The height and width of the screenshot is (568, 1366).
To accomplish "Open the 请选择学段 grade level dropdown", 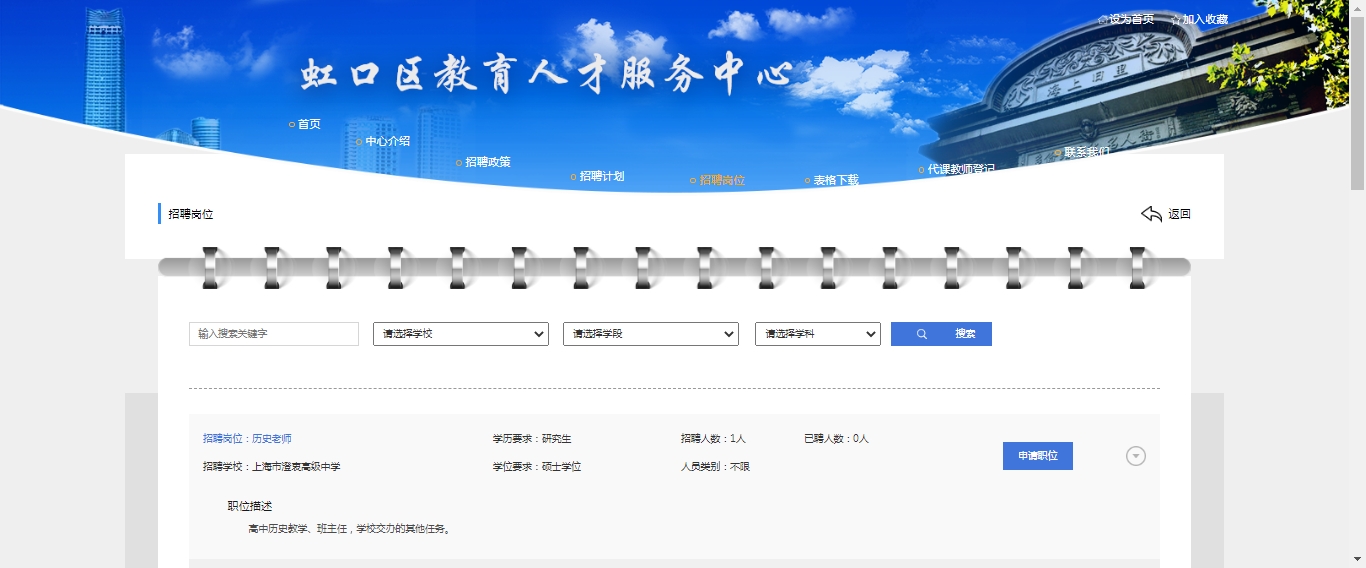I will point(650,334).
